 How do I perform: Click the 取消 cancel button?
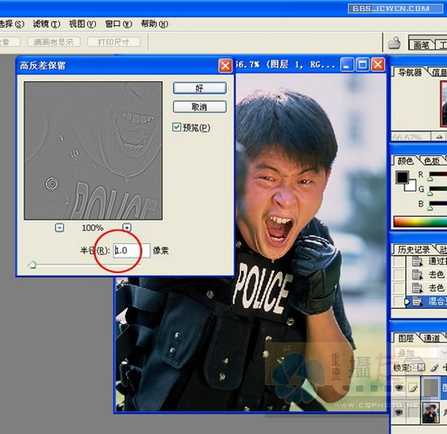tap(200, 107)
